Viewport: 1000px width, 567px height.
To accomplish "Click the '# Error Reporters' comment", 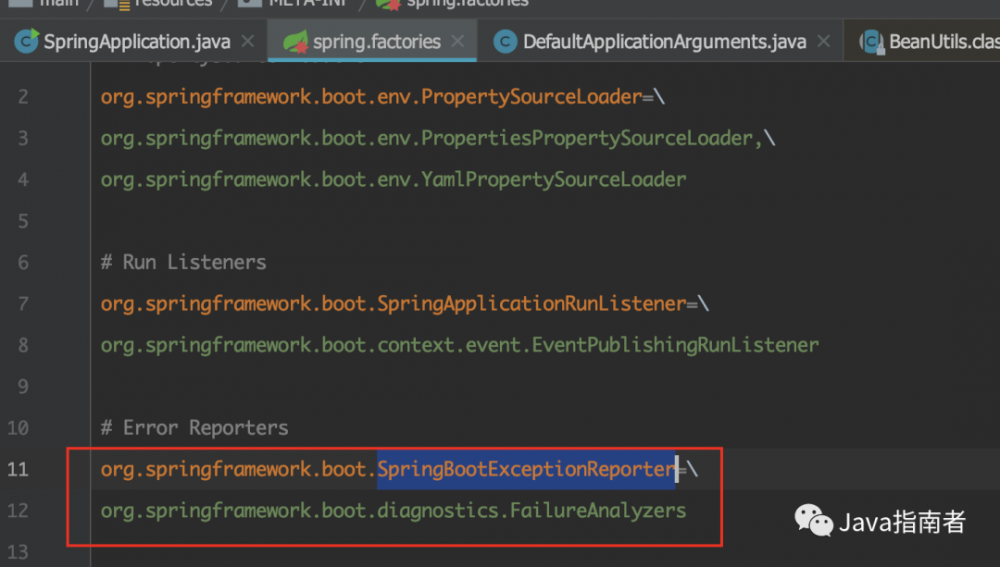I will (x=195, y=428).
